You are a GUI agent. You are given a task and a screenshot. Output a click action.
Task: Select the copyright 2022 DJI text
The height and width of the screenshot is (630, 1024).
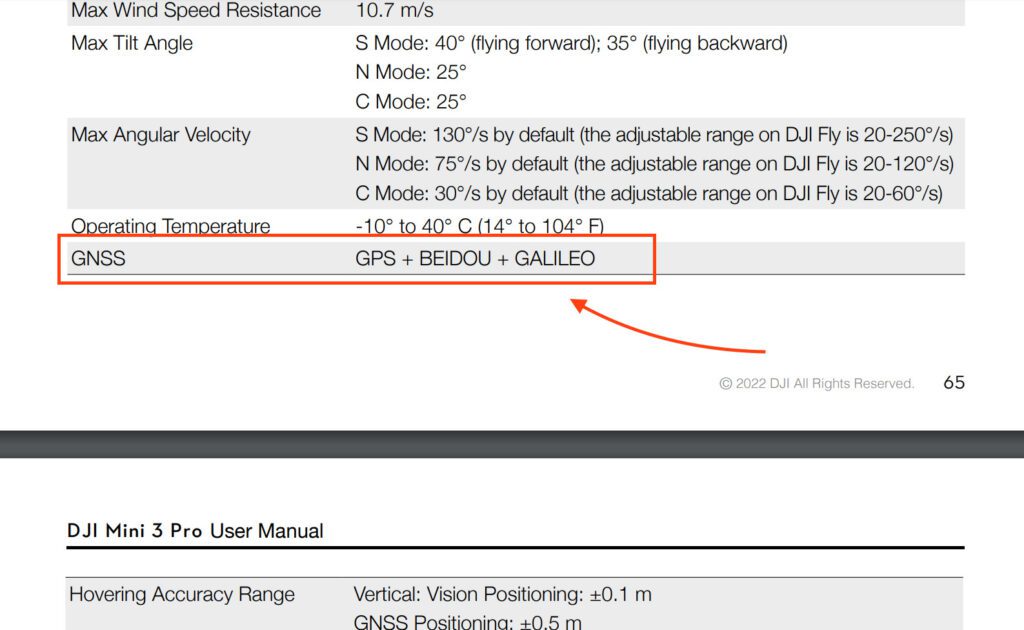pos(815,383)
